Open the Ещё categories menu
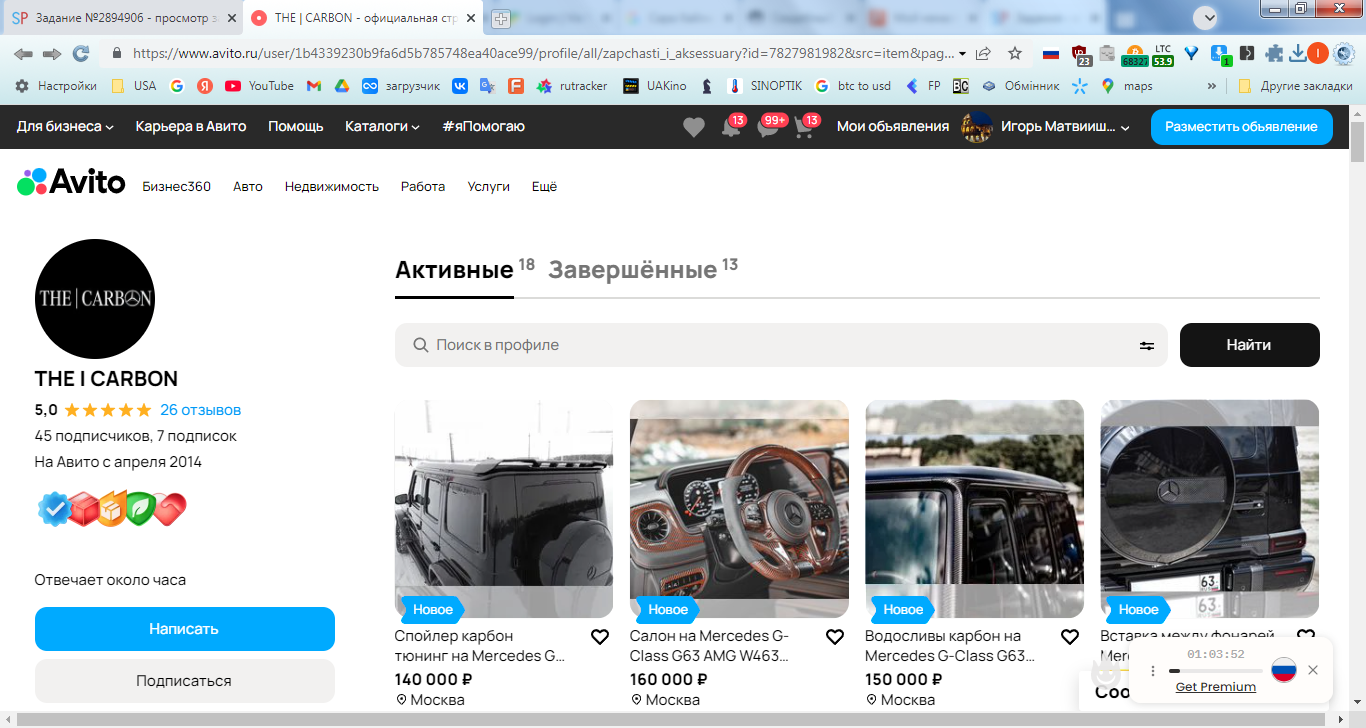 (x=544, y=186)
